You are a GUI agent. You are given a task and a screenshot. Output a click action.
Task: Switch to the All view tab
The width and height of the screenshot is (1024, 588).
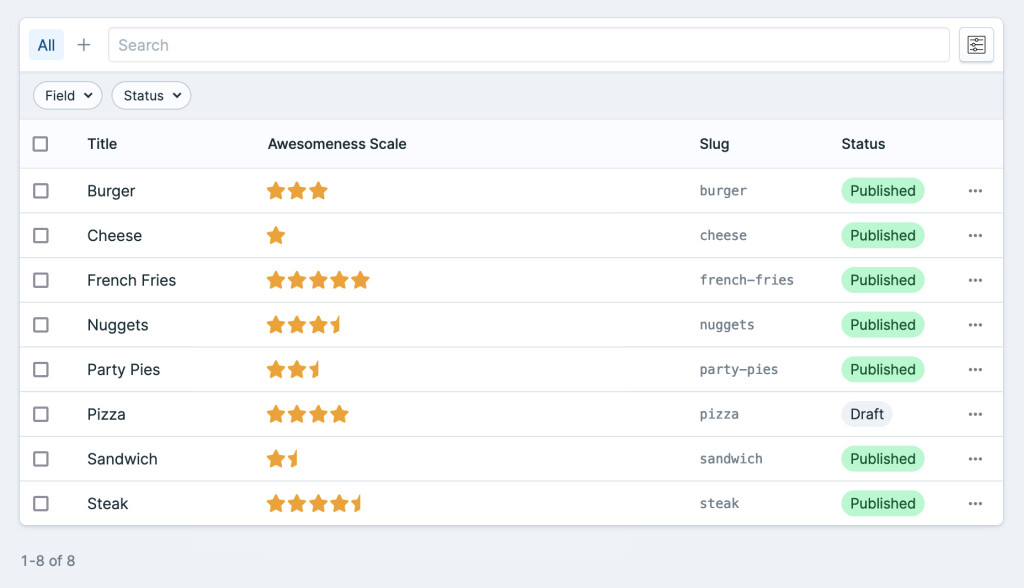tap(46, 45)
